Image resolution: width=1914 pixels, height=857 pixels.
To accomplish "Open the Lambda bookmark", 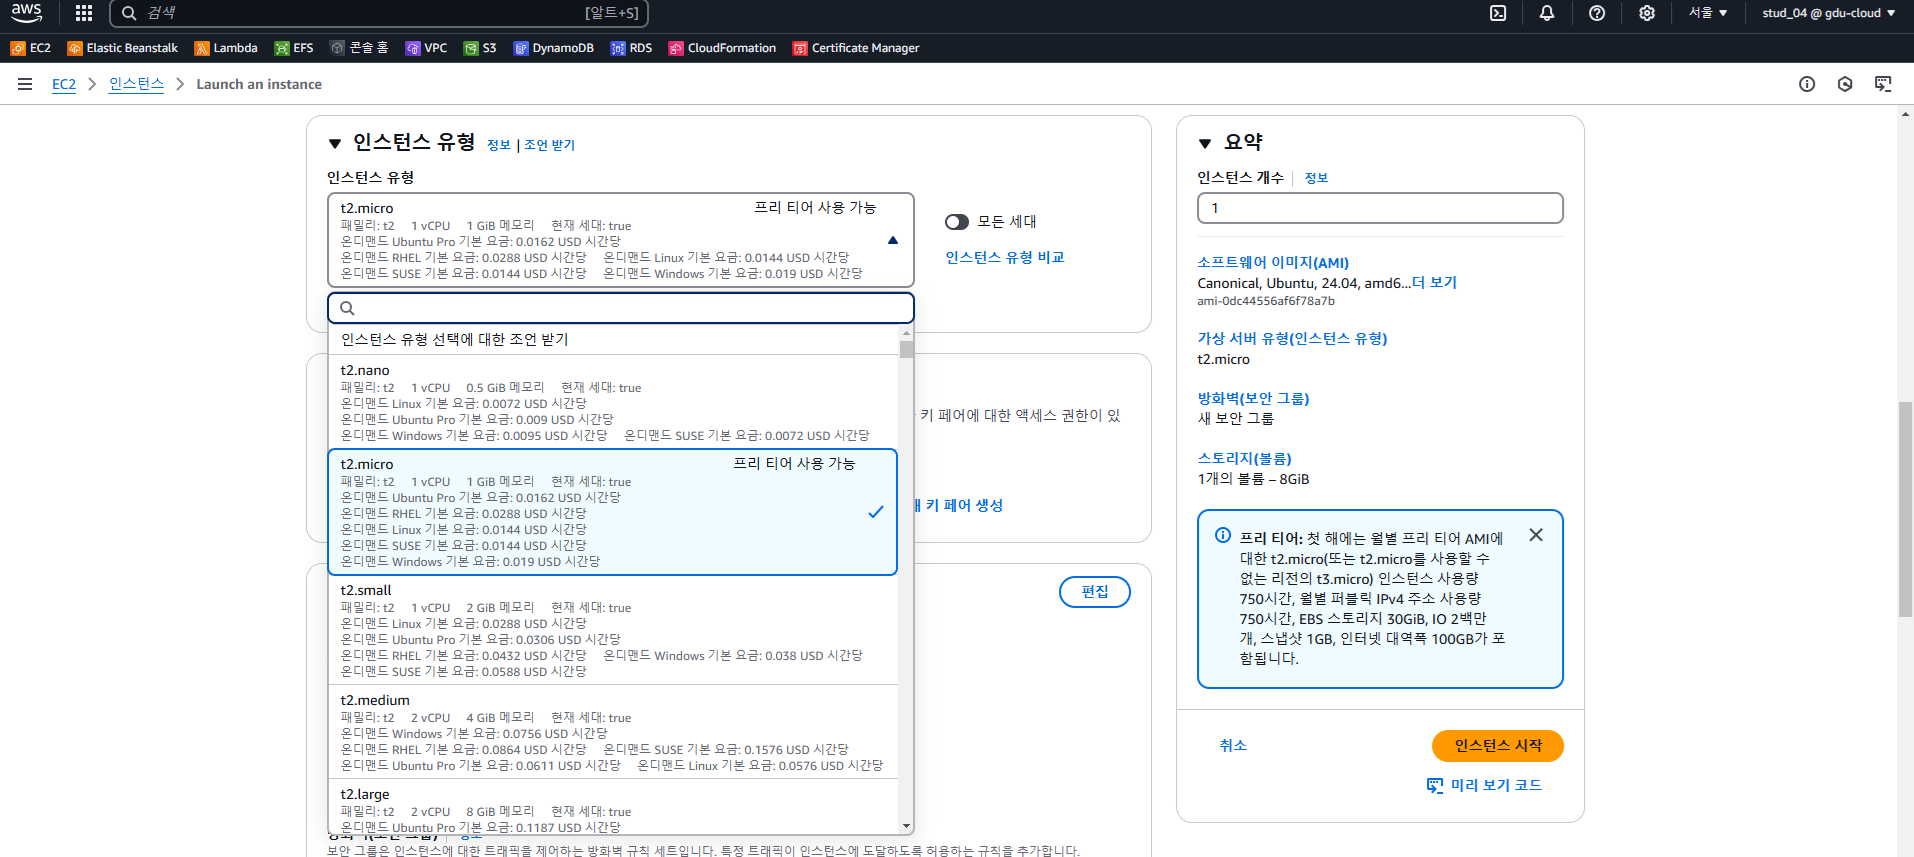I will click(x=226, y=48).
